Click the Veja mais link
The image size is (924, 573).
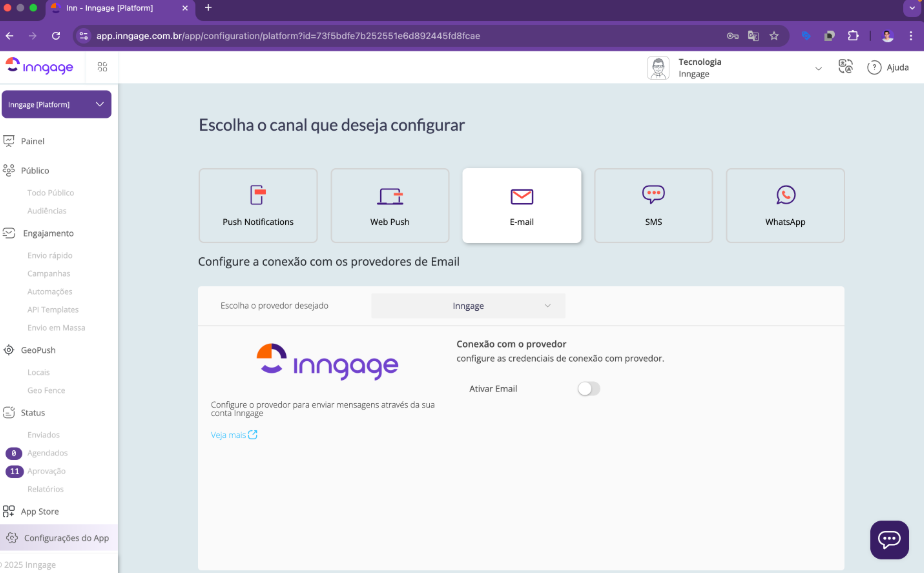[x=228, y=435]
